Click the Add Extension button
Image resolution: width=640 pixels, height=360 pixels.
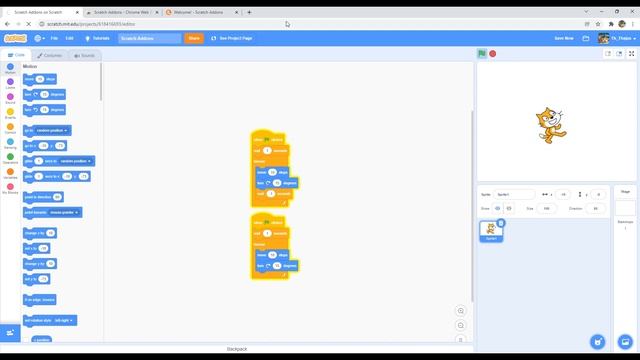point(10,333)
